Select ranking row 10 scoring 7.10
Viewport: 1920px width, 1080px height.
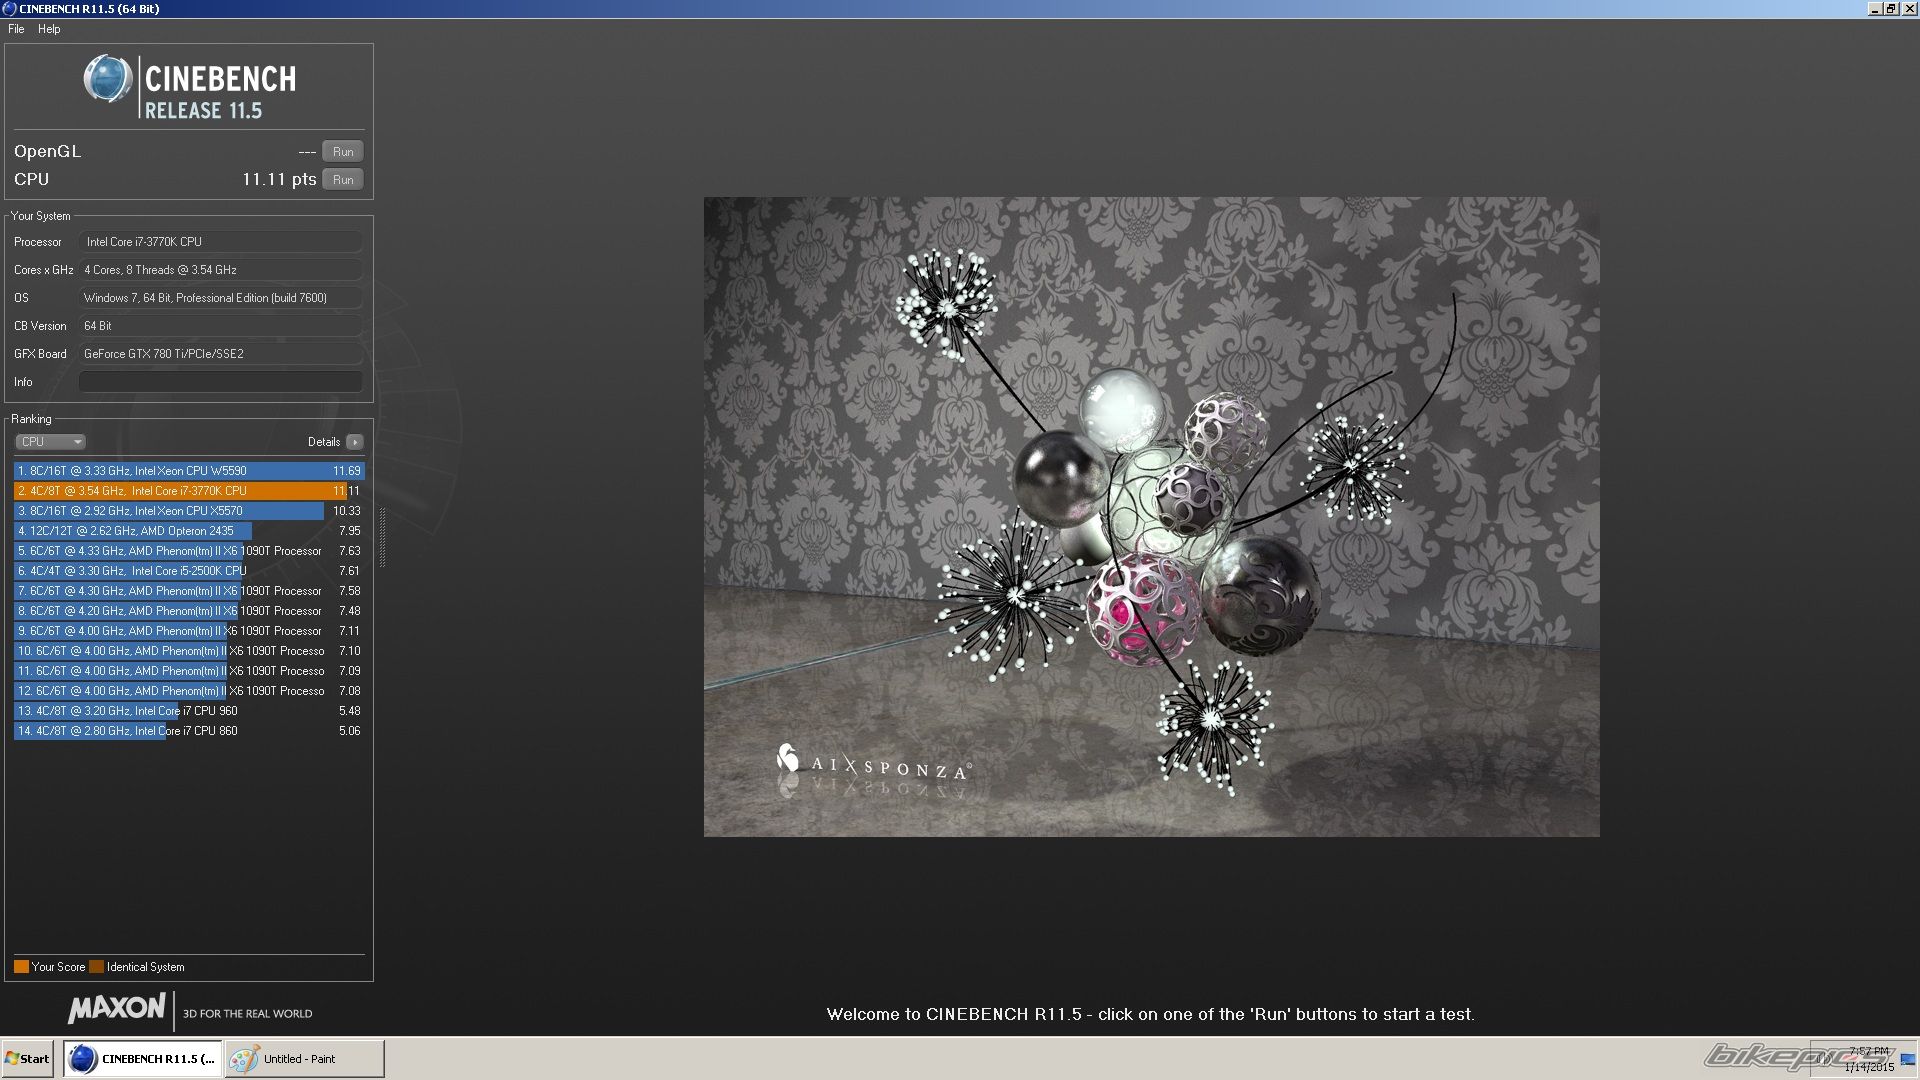point(189,651)
